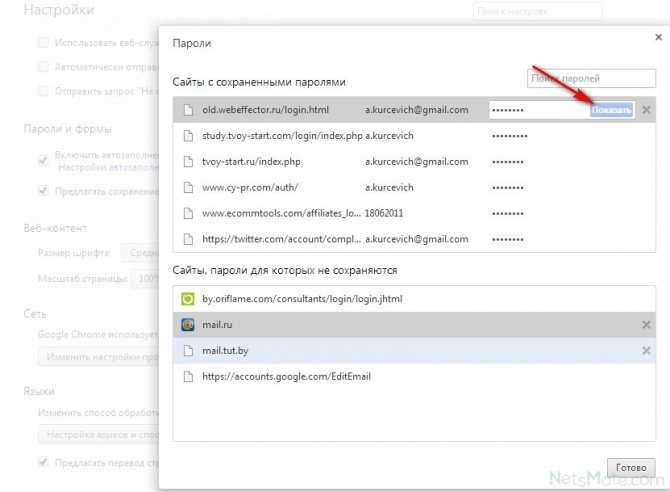Open 'Размер шрифта' dropdown
The width and height of the screenshot is (670, 492).
pyautogui.click(x=138, y=253)
